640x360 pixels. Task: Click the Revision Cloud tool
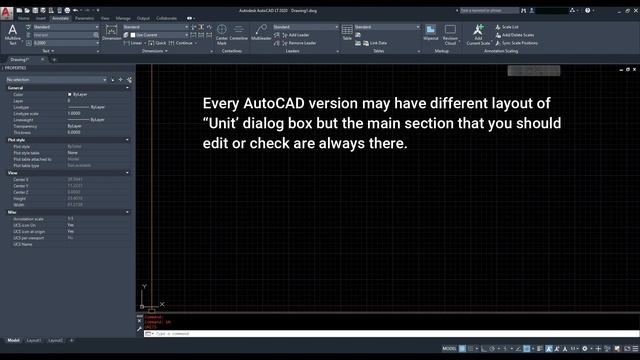(450, 34)
